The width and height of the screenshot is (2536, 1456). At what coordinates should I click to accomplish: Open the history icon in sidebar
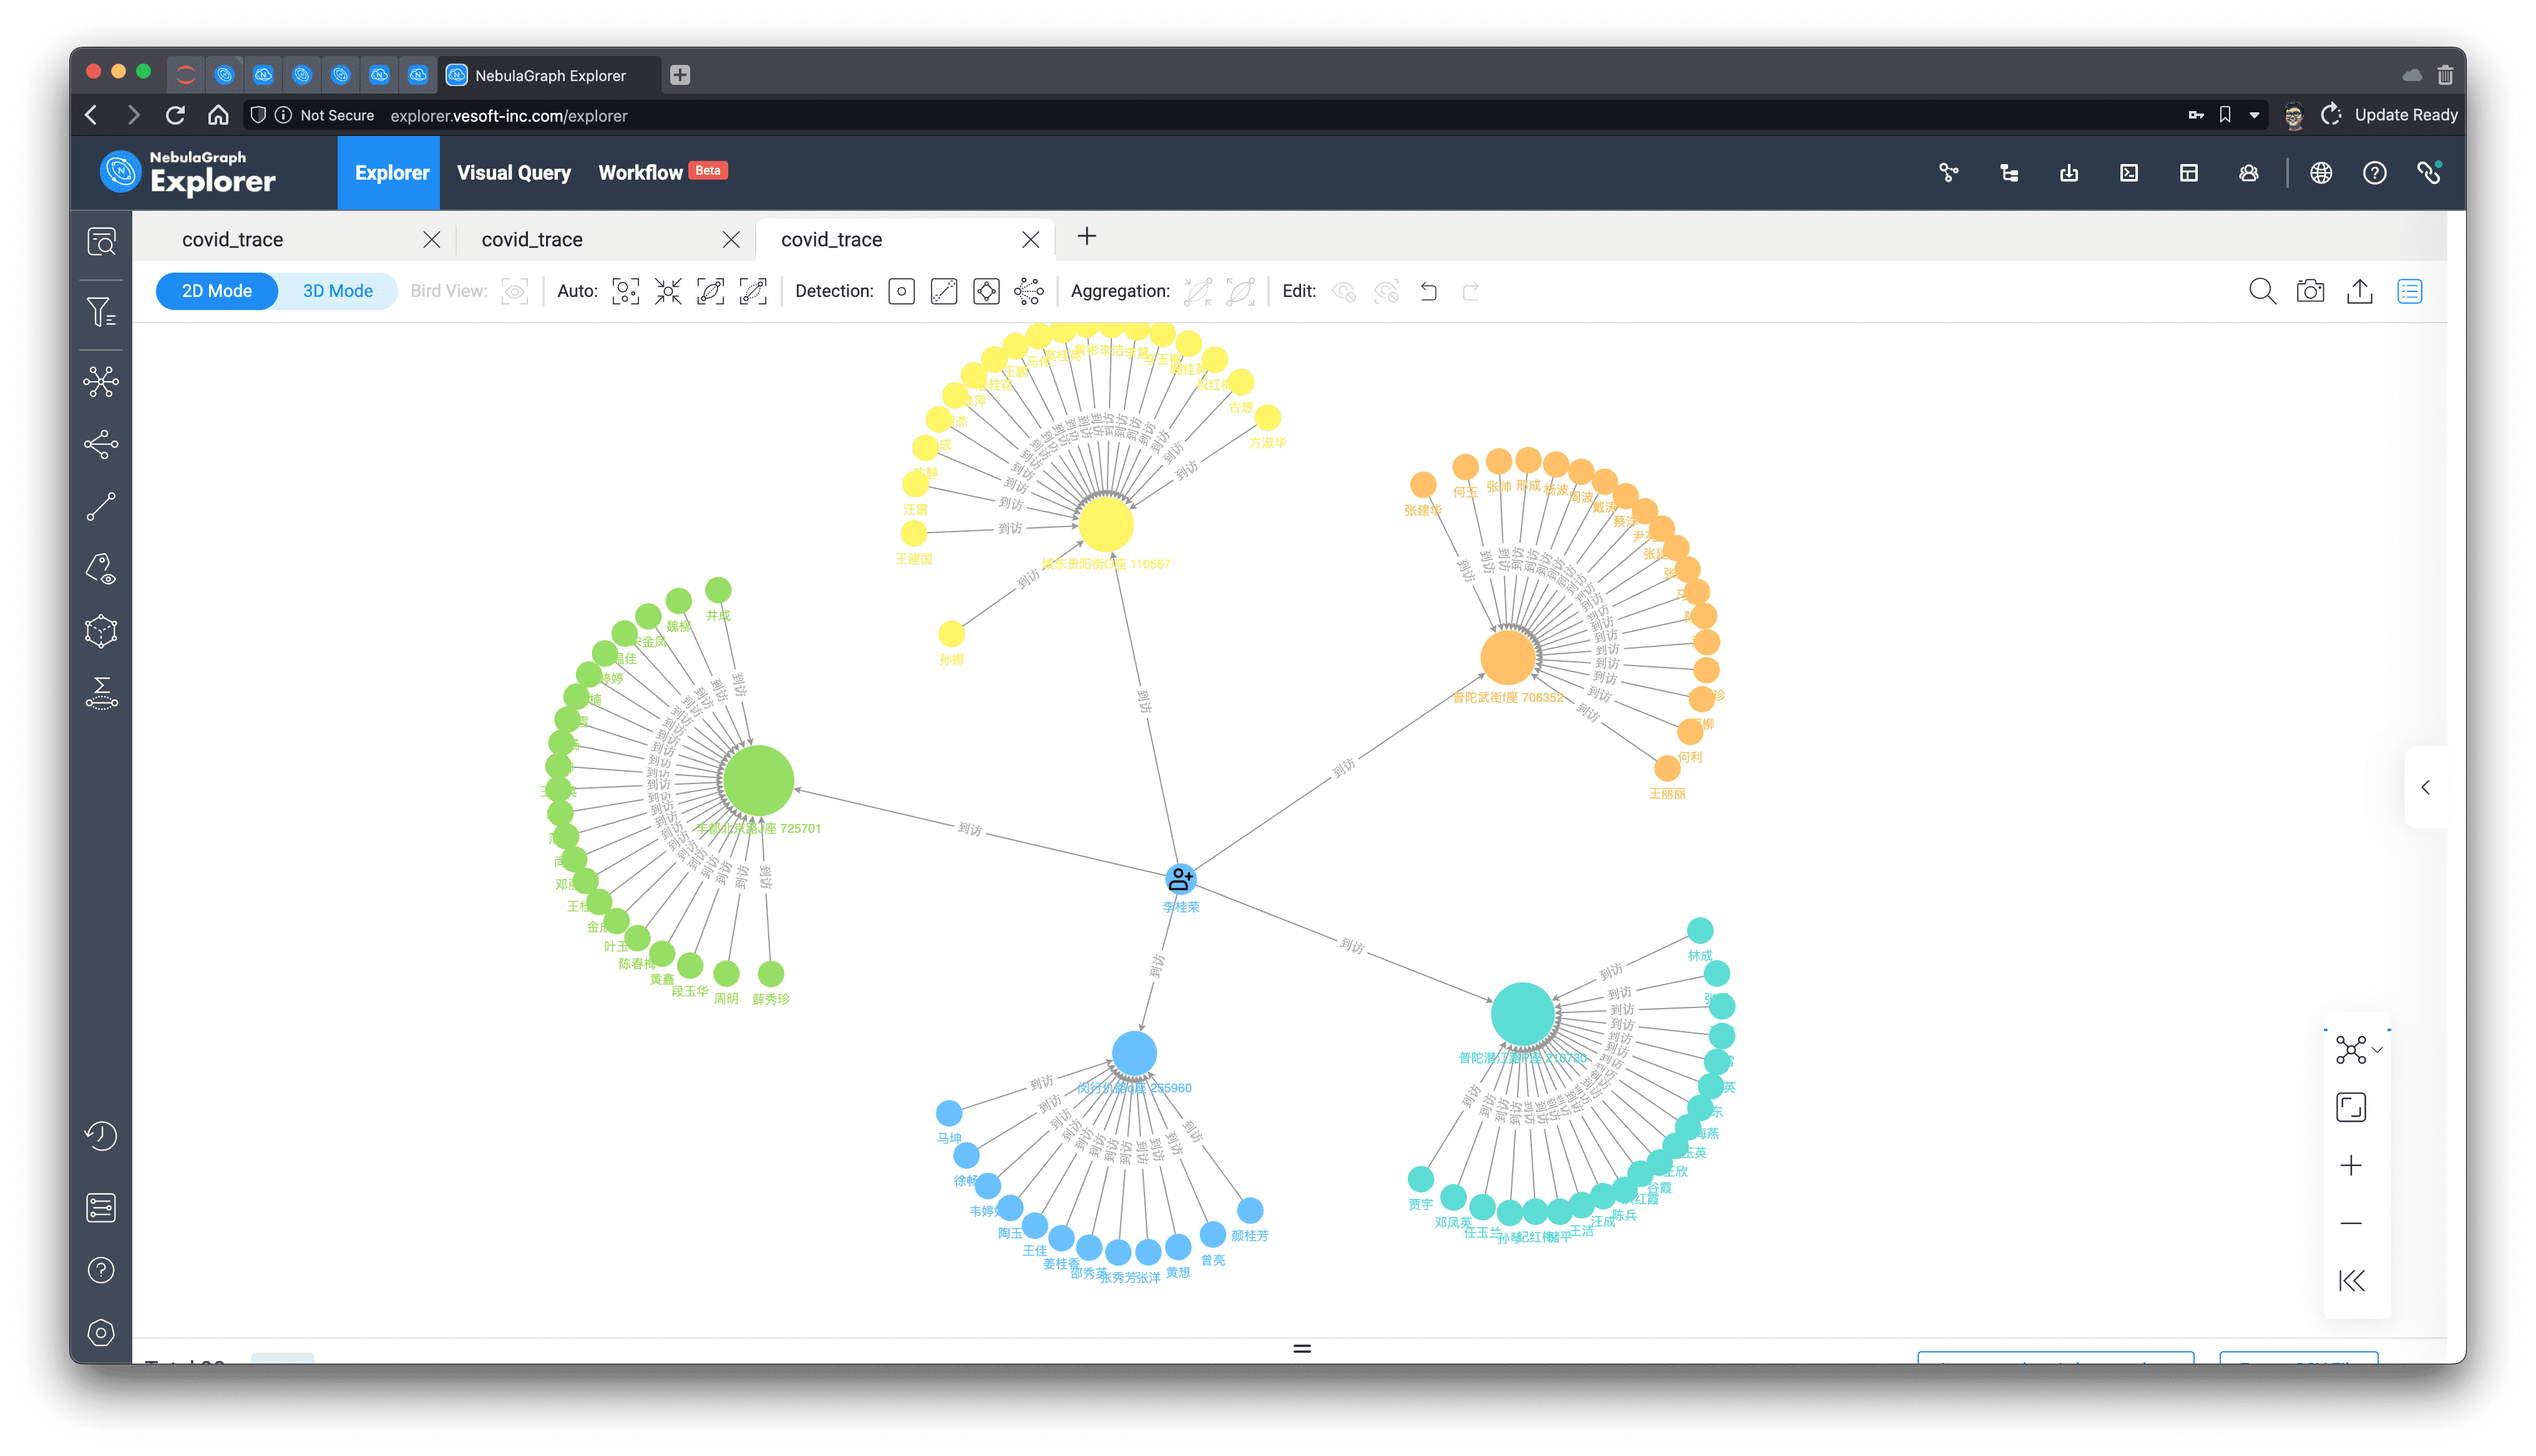(x=101, y=1135)
